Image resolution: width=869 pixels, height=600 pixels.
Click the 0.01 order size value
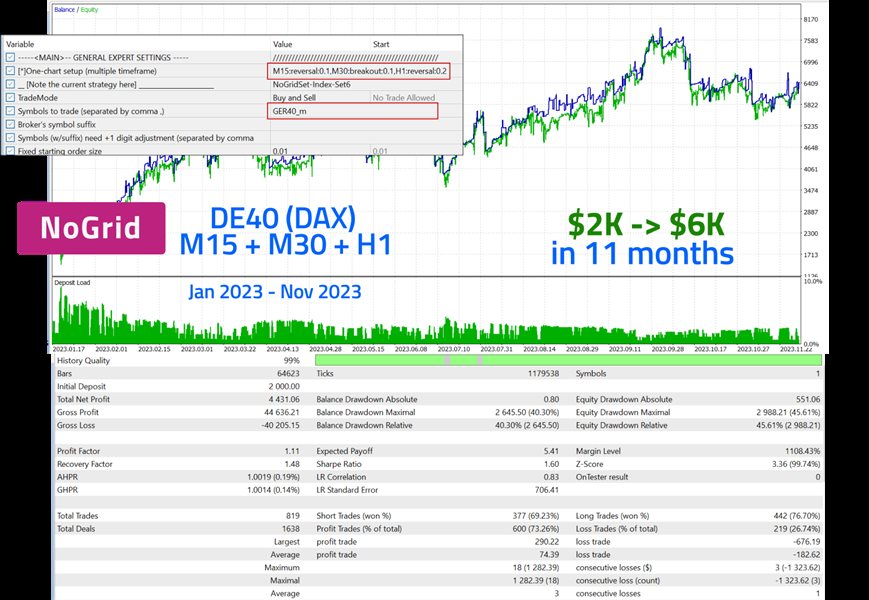tap(280, 151)
